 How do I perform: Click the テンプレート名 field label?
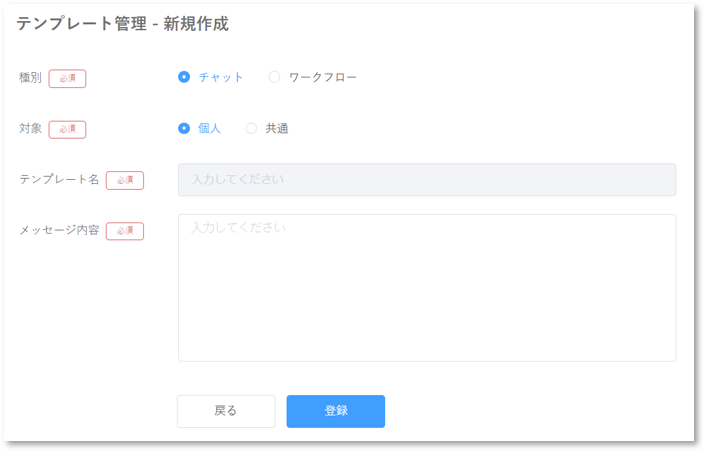[59, 180]
